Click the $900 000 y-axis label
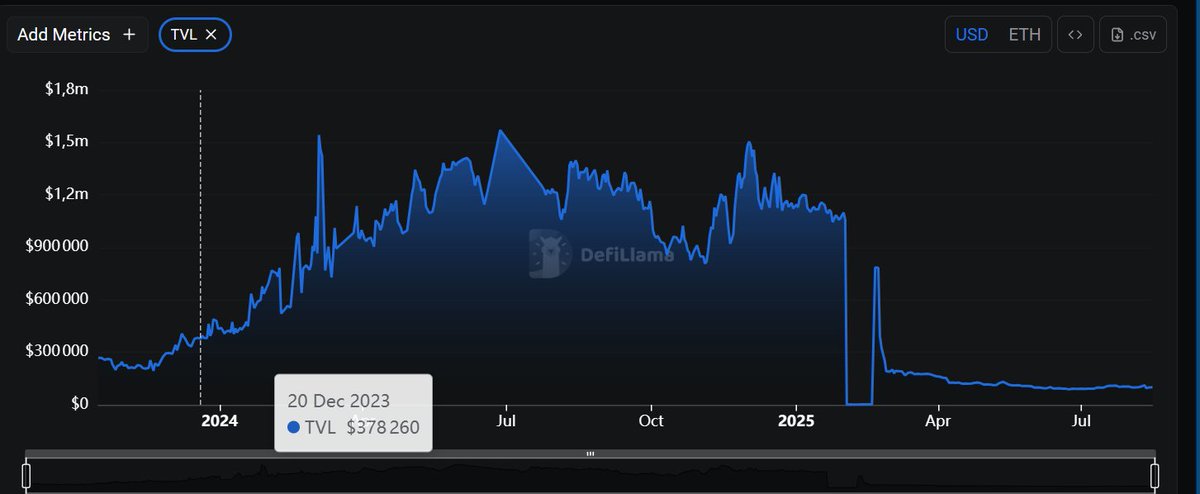The height and width of the screenshot is (494, 1200). tap(57, 247)
